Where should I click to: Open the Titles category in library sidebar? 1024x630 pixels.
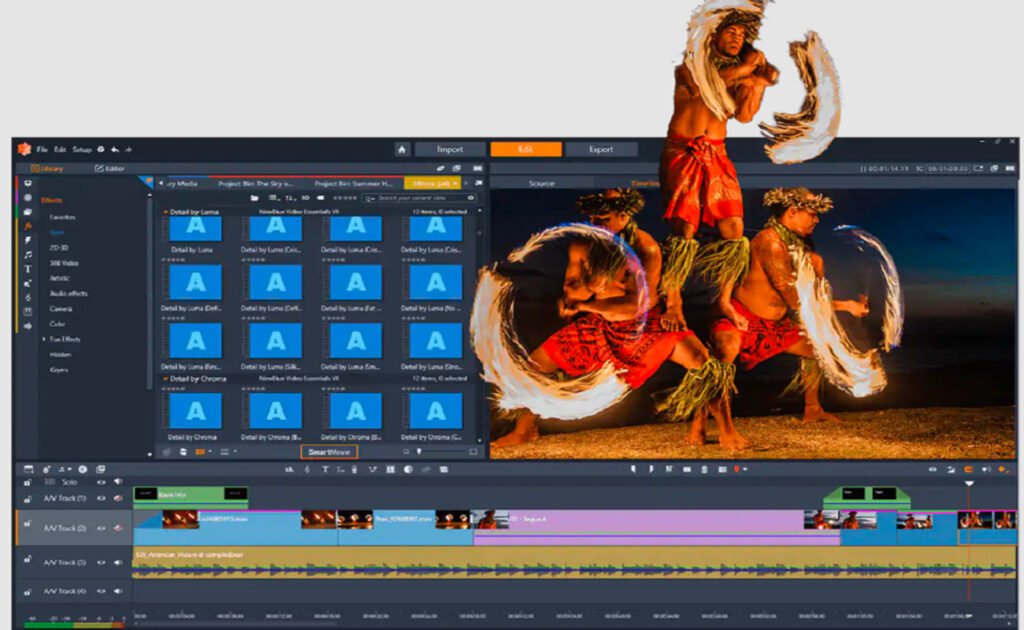(x=27, y=269)
